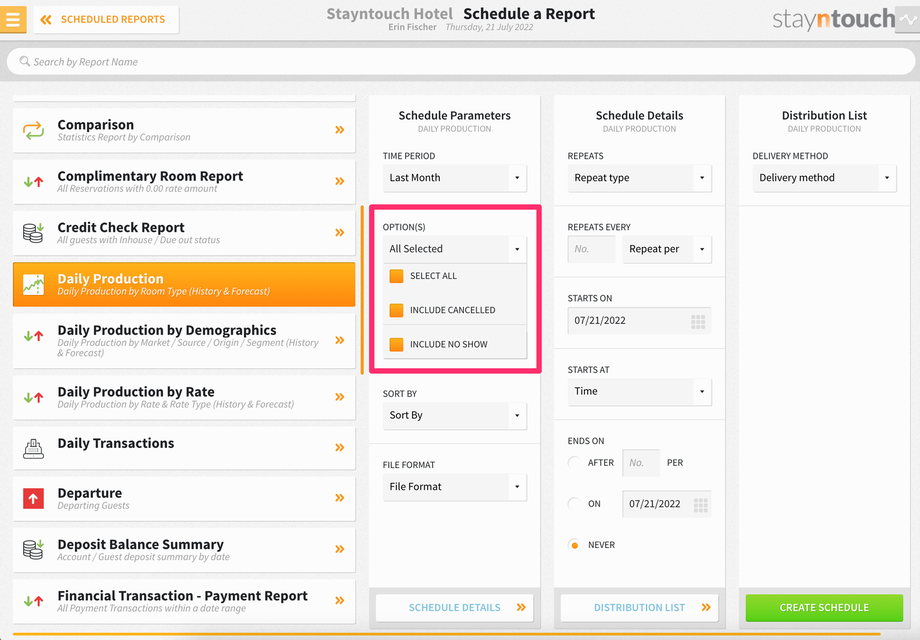Click the orange report list scrollbar
Image resolution: width=920 pixels, height=640 pixels.
pyautogui.click(x=362, y=289)
